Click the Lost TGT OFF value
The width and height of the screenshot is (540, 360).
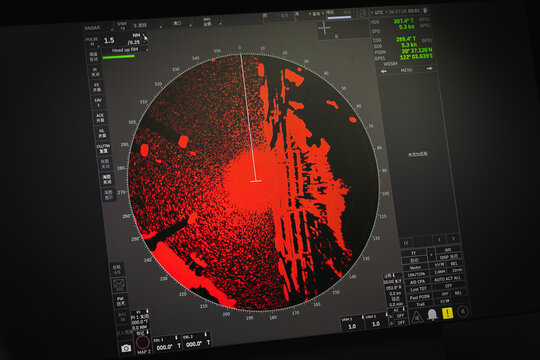(x=448, y=286)
